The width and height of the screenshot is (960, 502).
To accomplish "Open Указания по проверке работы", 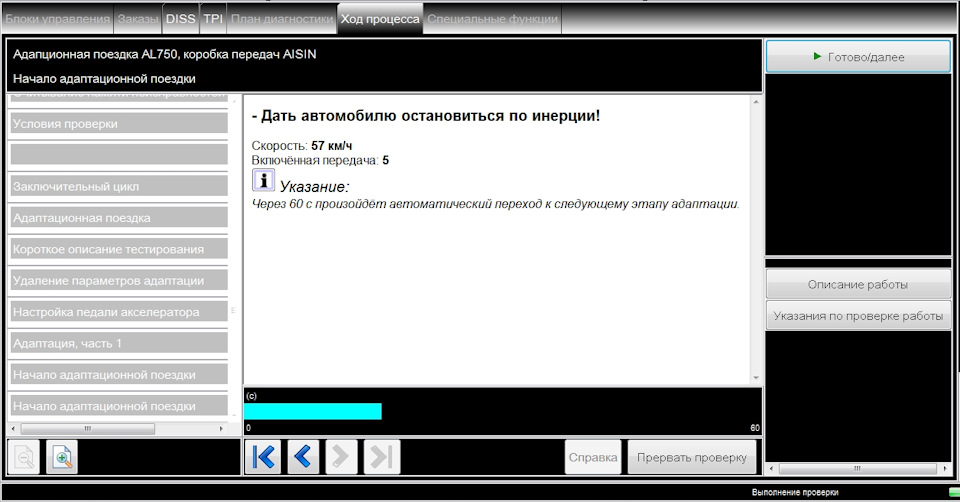I will click(858, 316).
